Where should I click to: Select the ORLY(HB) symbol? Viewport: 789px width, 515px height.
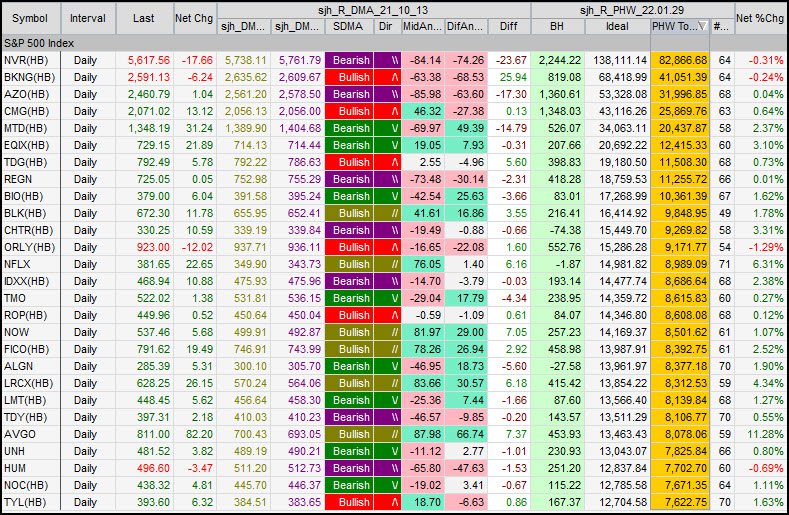tap(29, 247)
